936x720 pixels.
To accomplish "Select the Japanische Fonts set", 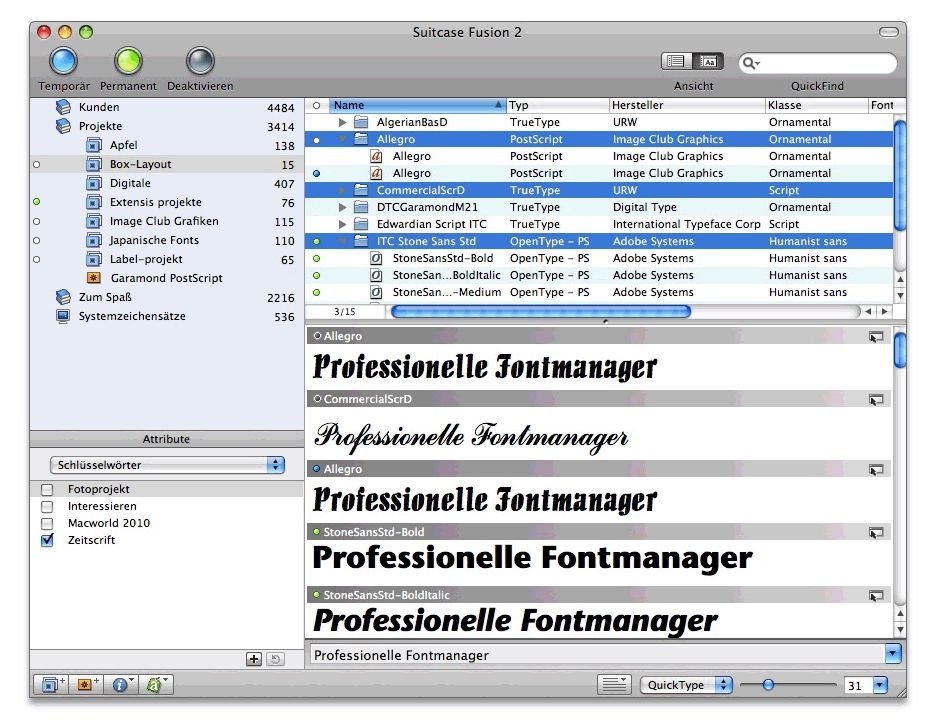I will [154, 241].
